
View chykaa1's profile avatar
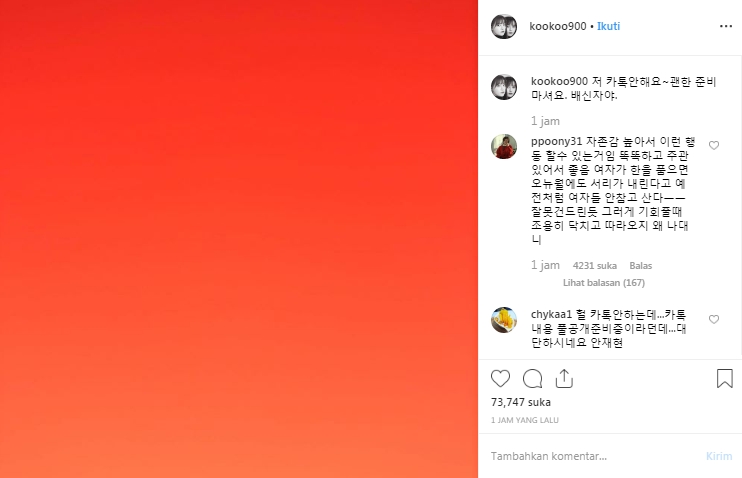point(504,320)
